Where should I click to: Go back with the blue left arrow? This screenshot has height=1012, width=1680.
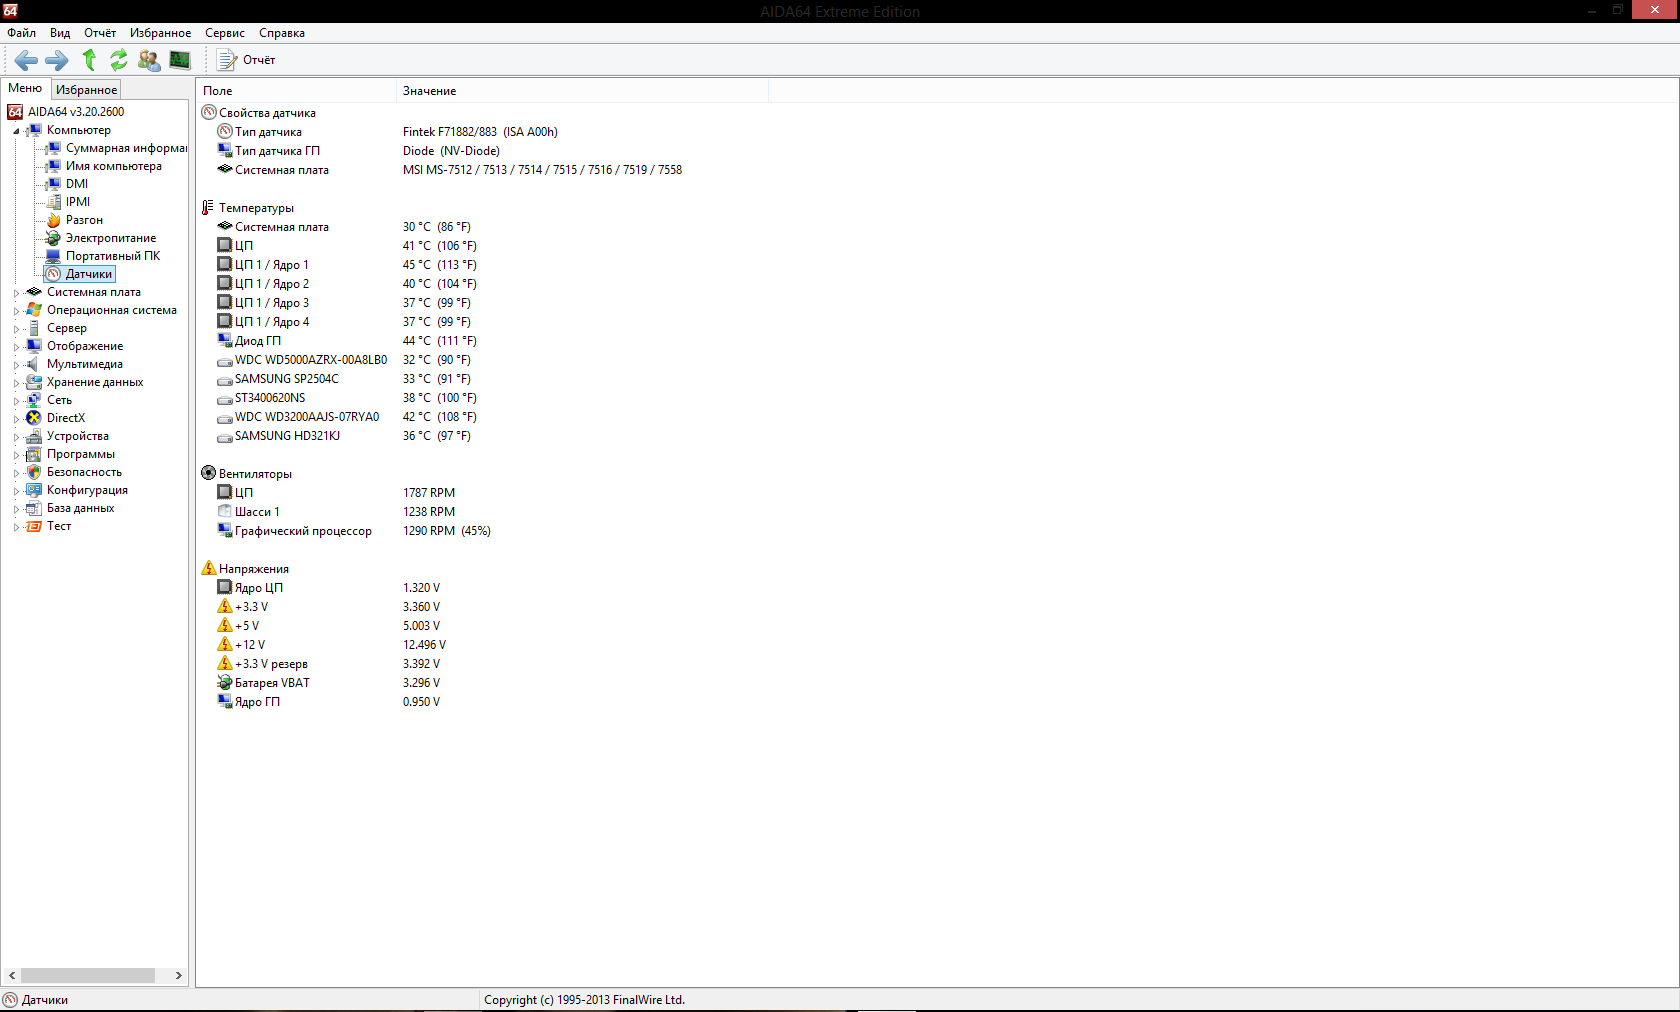pos(27,60)
